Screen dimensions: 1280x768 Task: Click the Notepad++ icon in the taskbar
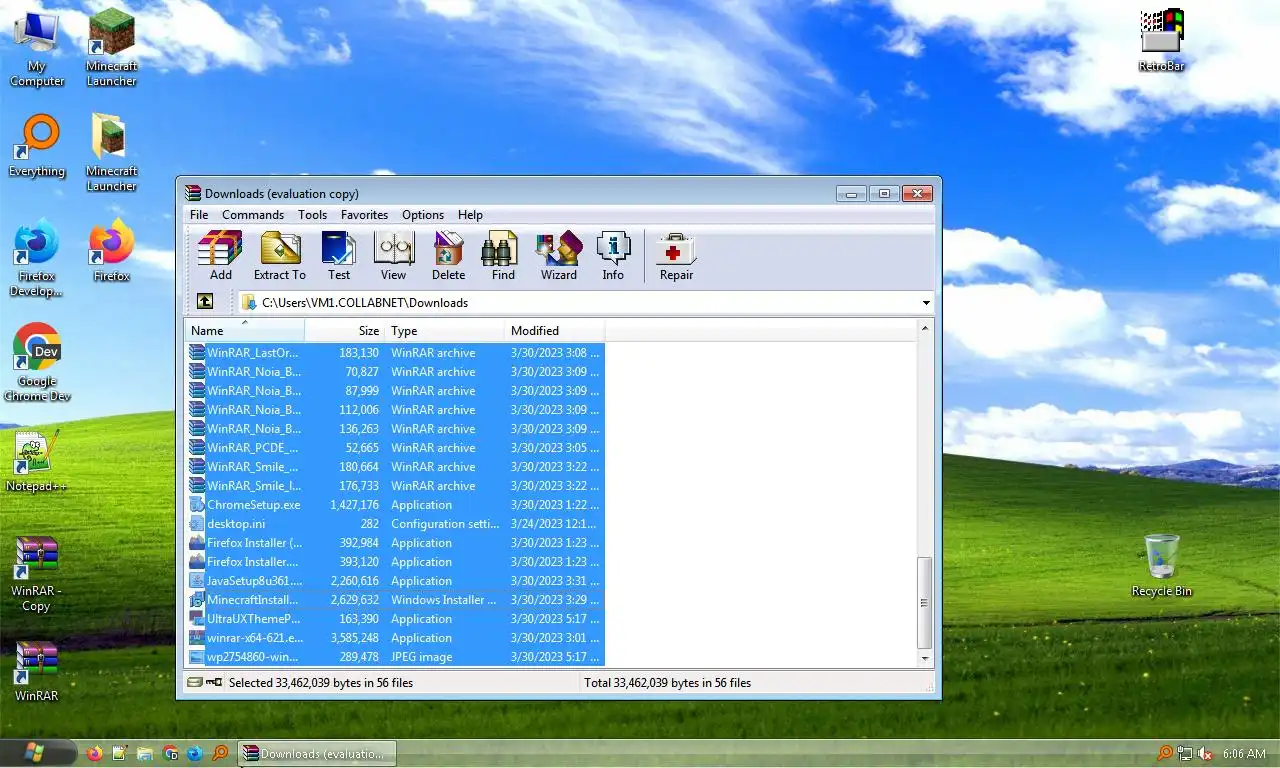120,753
